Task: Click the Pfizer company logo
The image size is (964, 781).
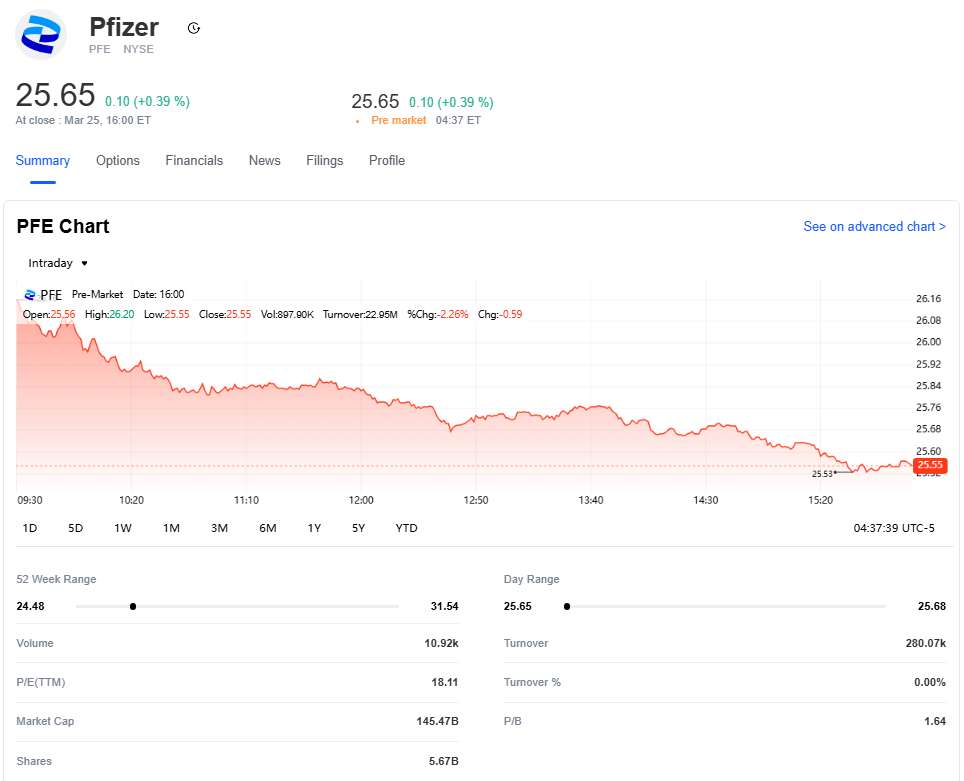Action: coord(41,33)
